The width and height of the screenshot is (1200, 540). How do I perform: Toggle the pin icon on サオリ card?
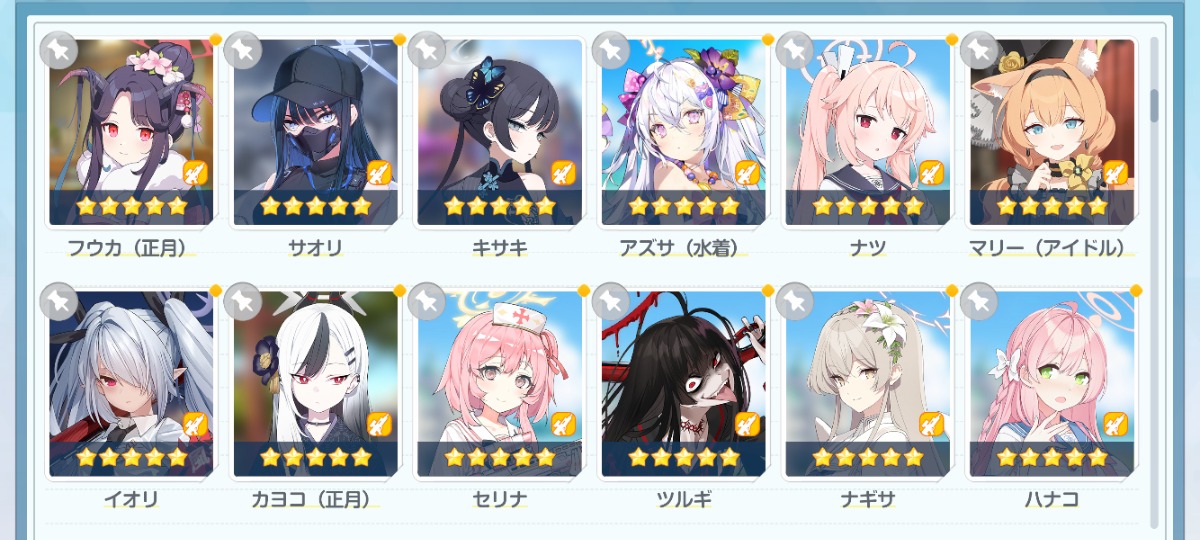coord(243,50)
